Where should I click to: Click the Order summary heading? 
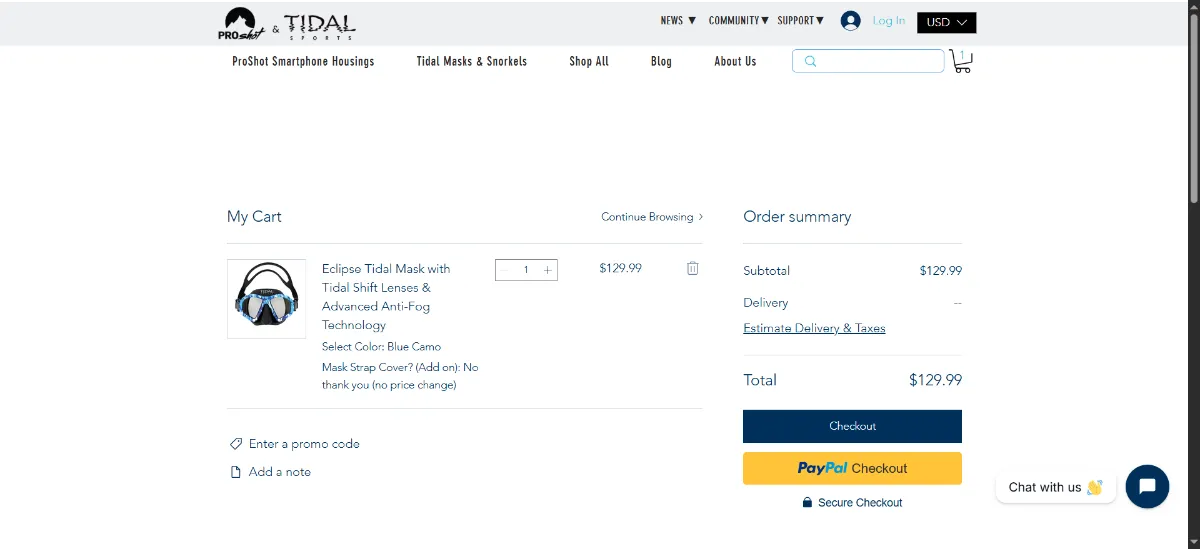797,217
